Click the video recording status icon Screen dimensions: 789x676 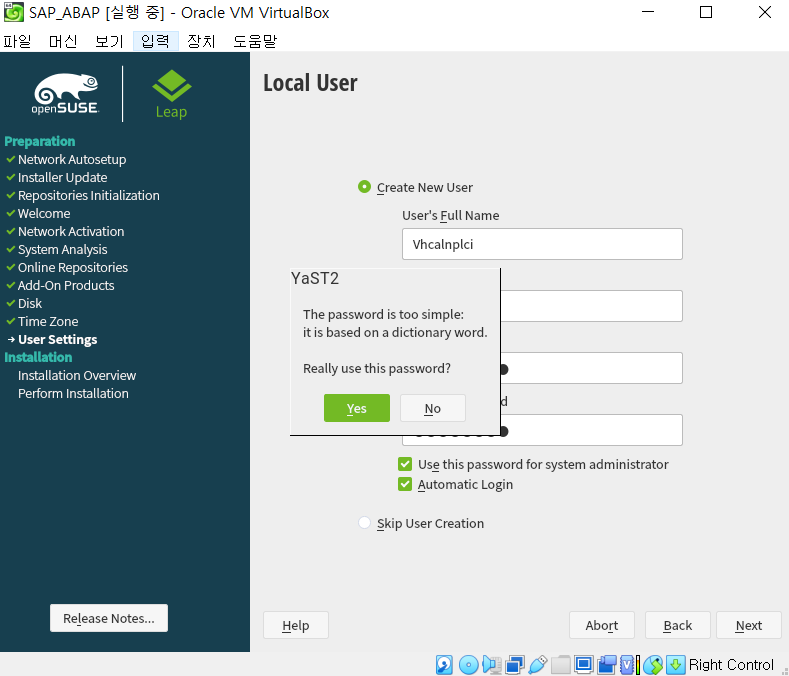coord(607,664)
